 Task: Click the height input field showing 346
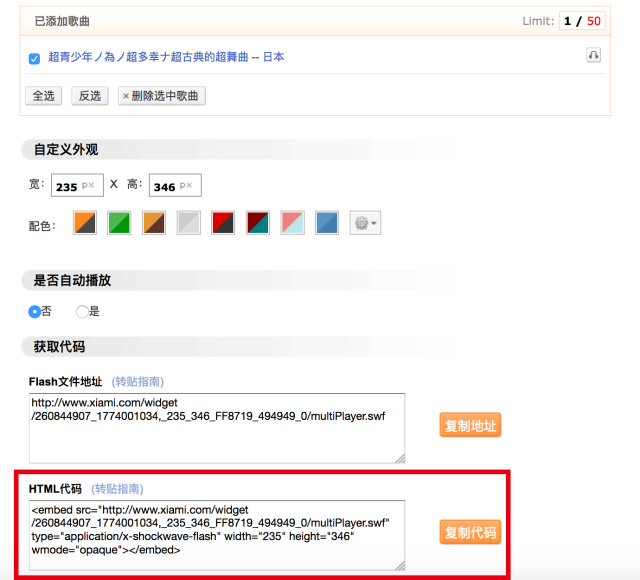175,185
